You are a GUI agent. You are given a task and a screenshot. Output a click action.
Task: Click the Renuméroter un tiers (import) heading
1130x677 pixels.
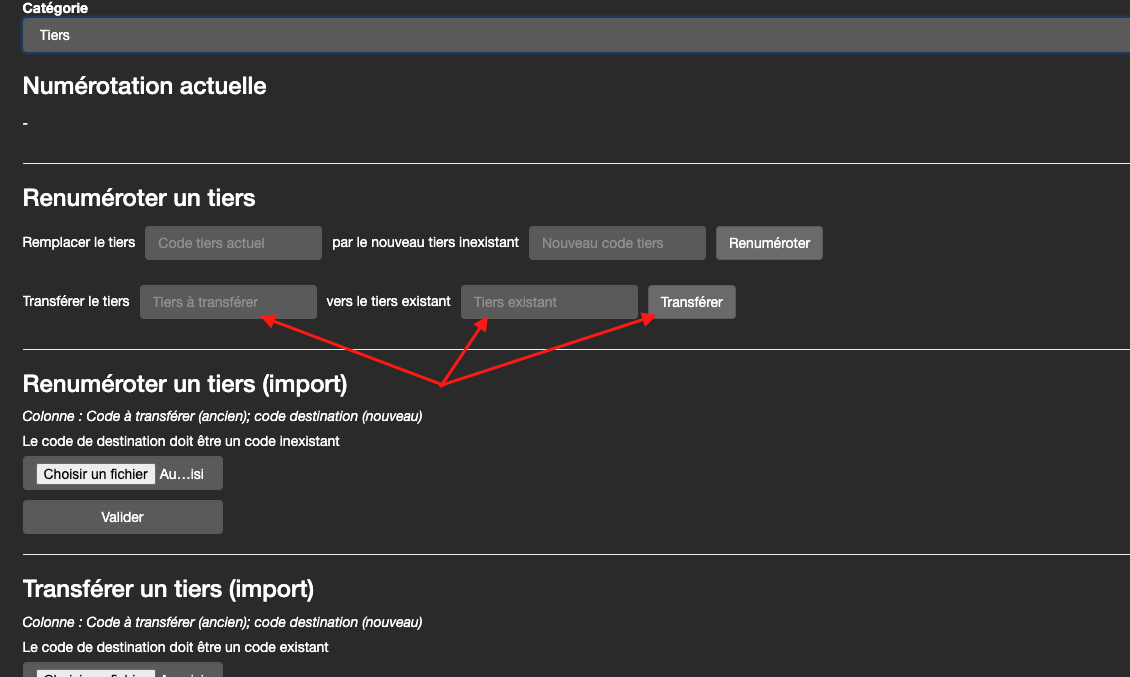(185, 384)
